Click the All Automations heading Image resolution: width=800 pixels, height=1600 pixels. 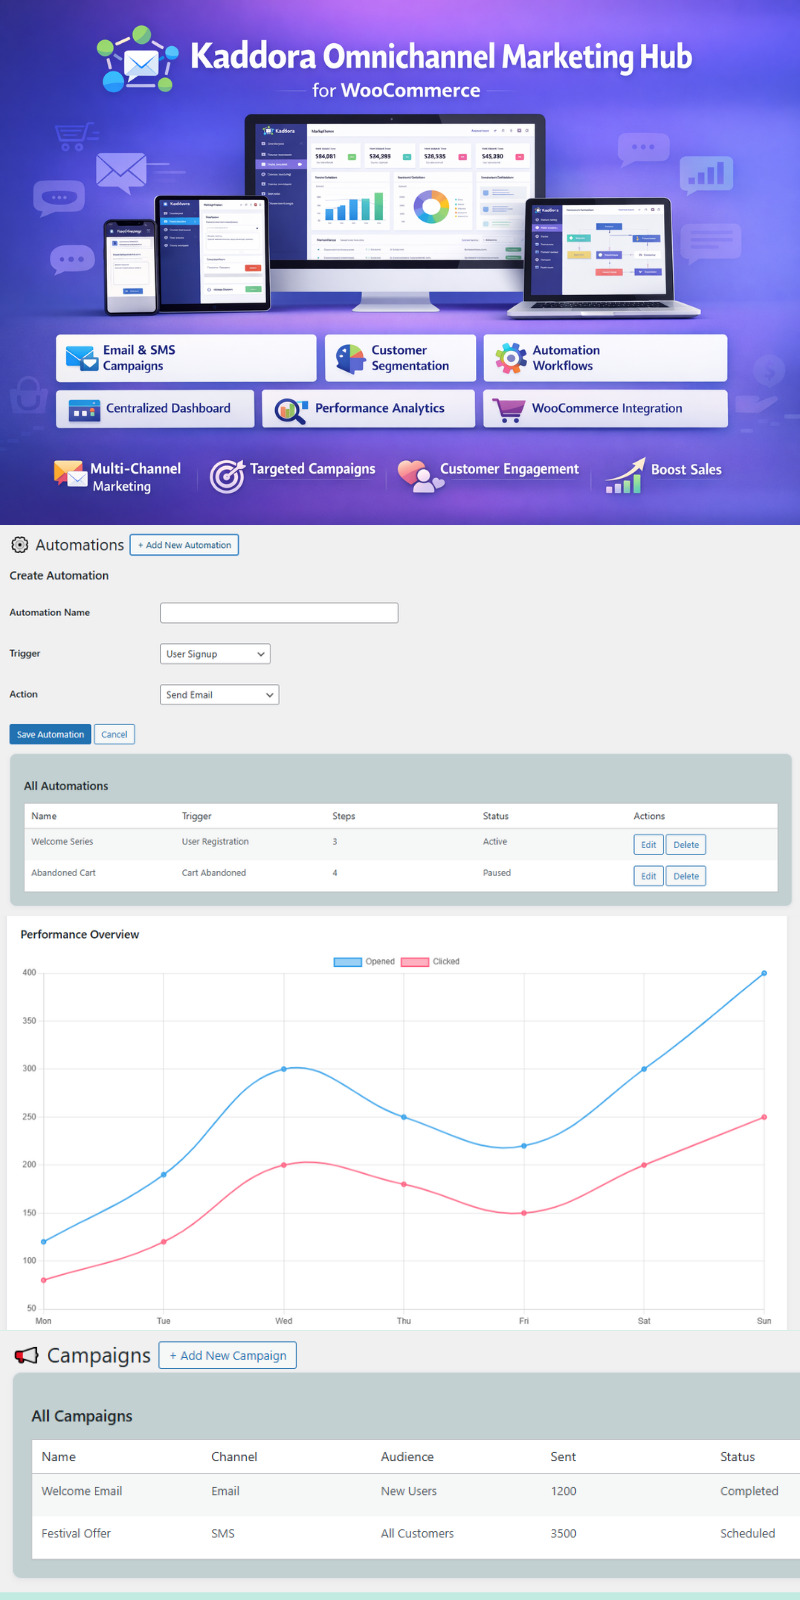(x=66, y=786)
